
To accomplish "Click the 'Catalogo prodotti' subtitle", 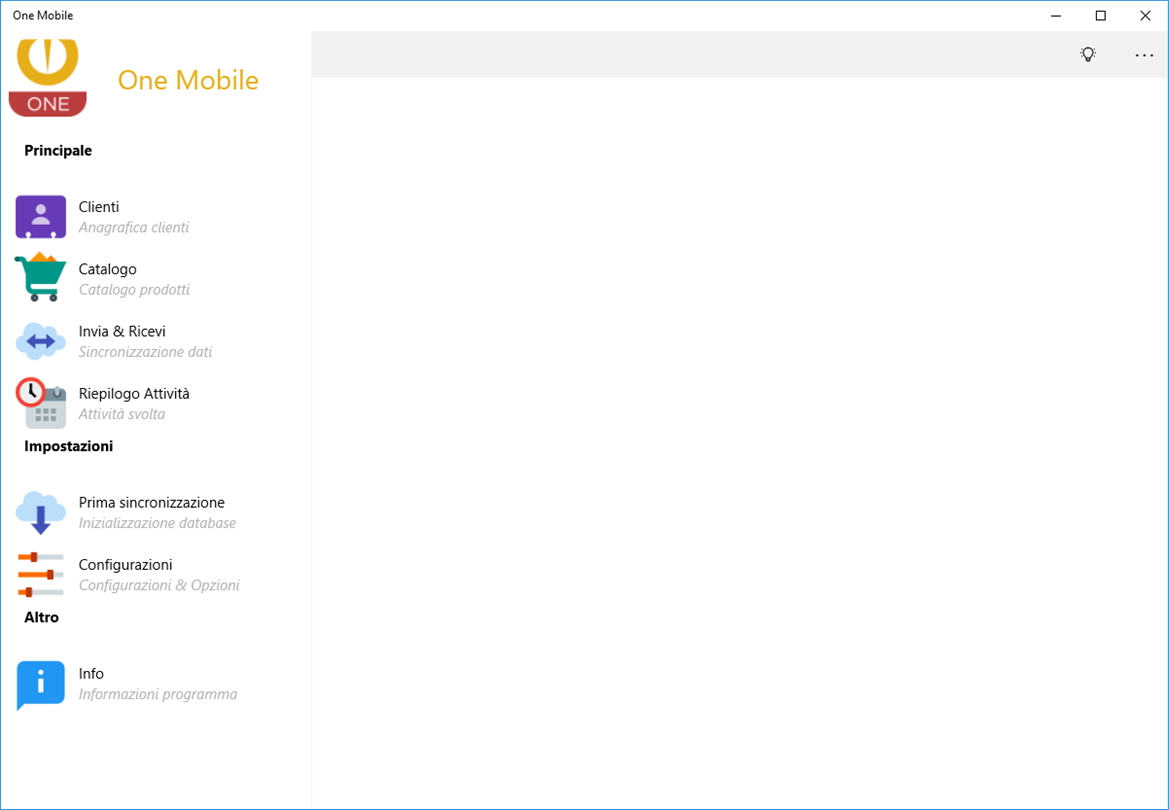I will coord(134,289).
